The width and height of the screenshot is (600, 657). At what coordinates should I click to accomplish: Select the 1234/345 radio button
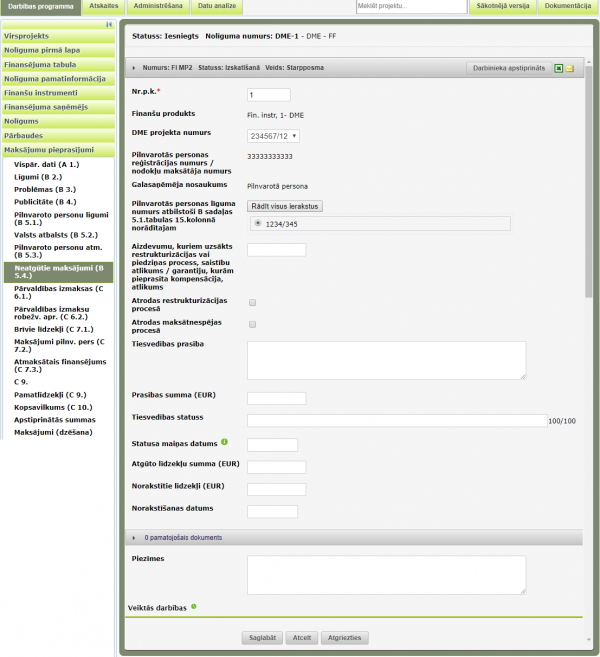point(259,223)
